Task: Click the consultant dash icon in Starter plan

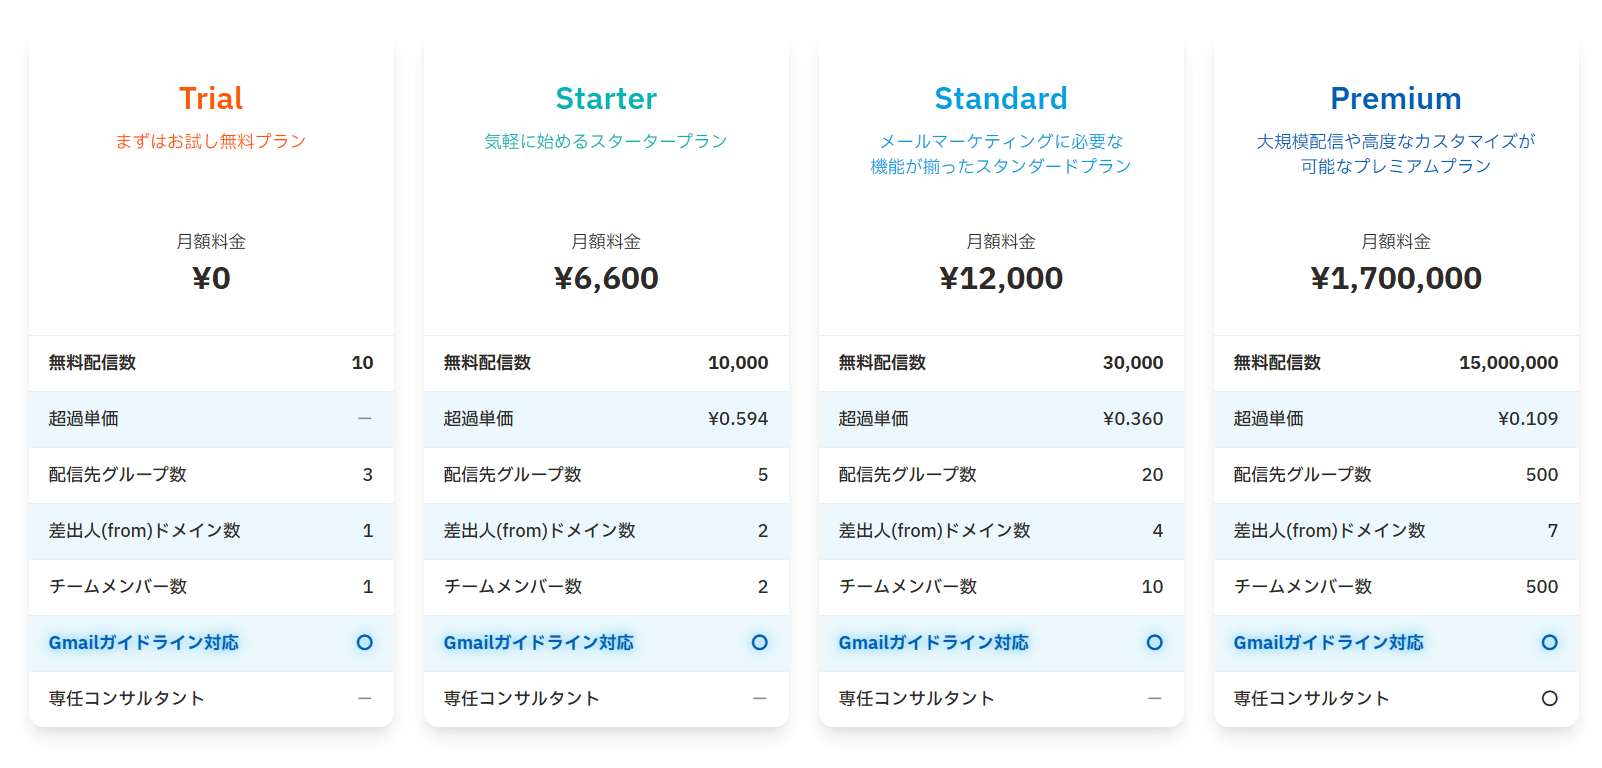Action: tap(760, 699)
